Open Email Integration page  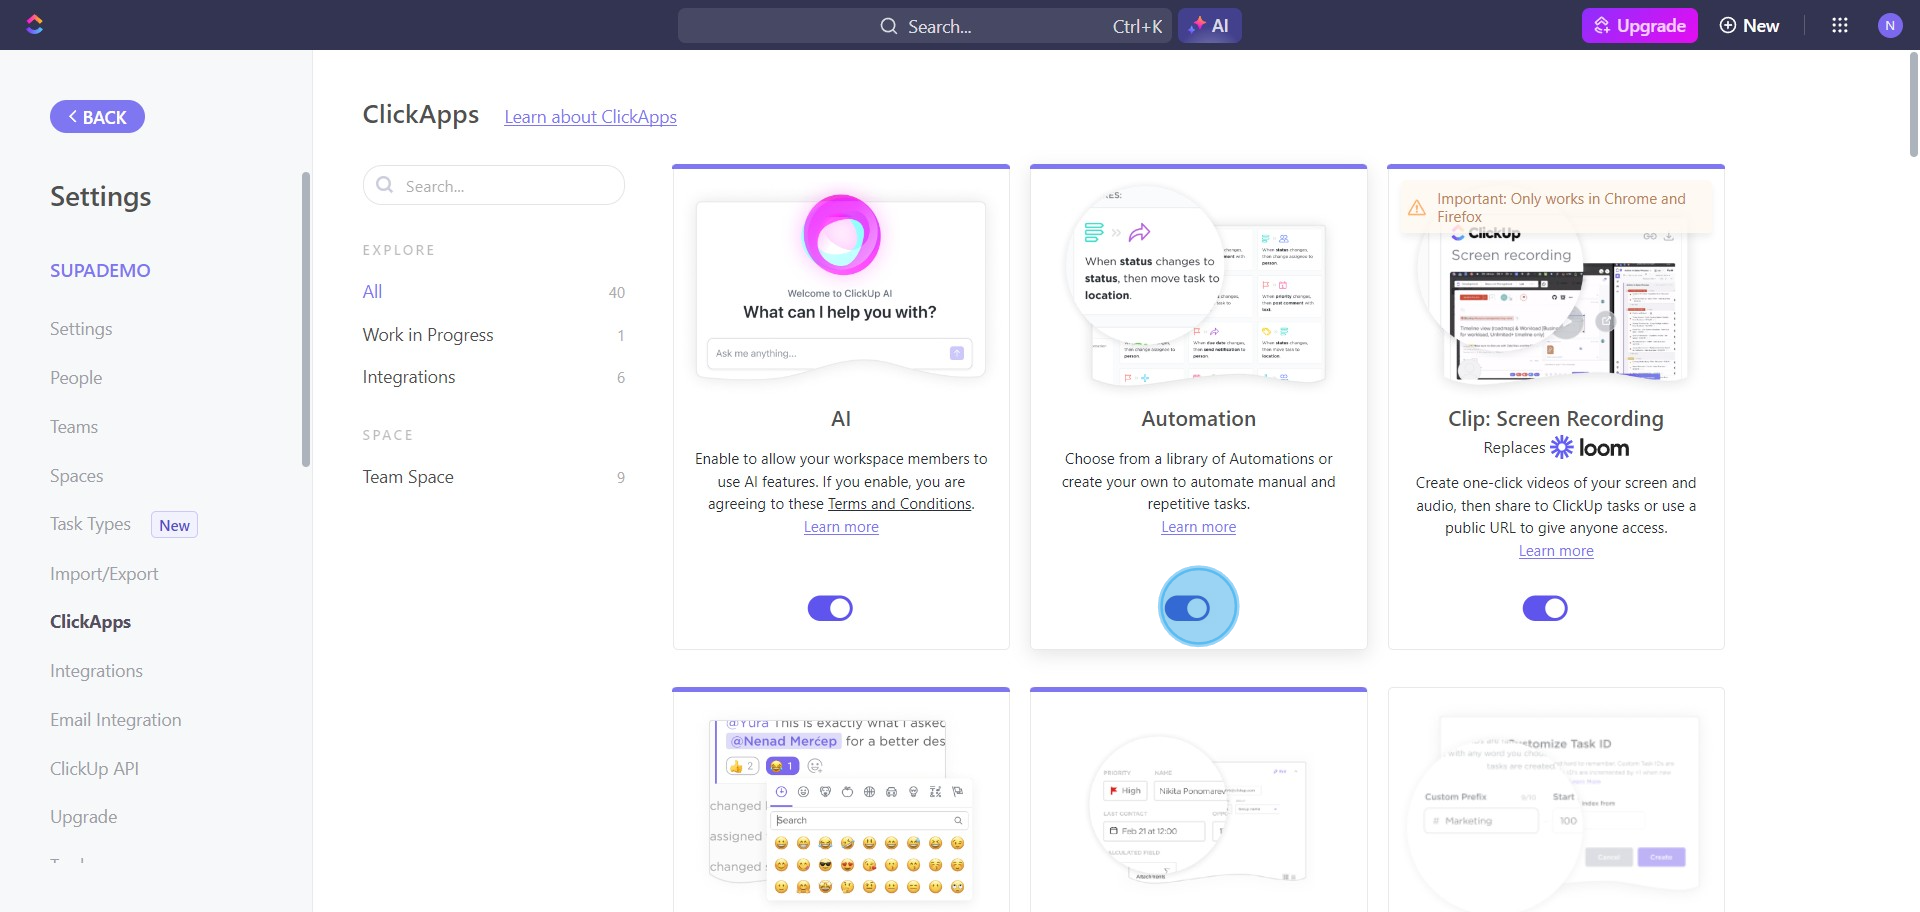tap(116, 720)
